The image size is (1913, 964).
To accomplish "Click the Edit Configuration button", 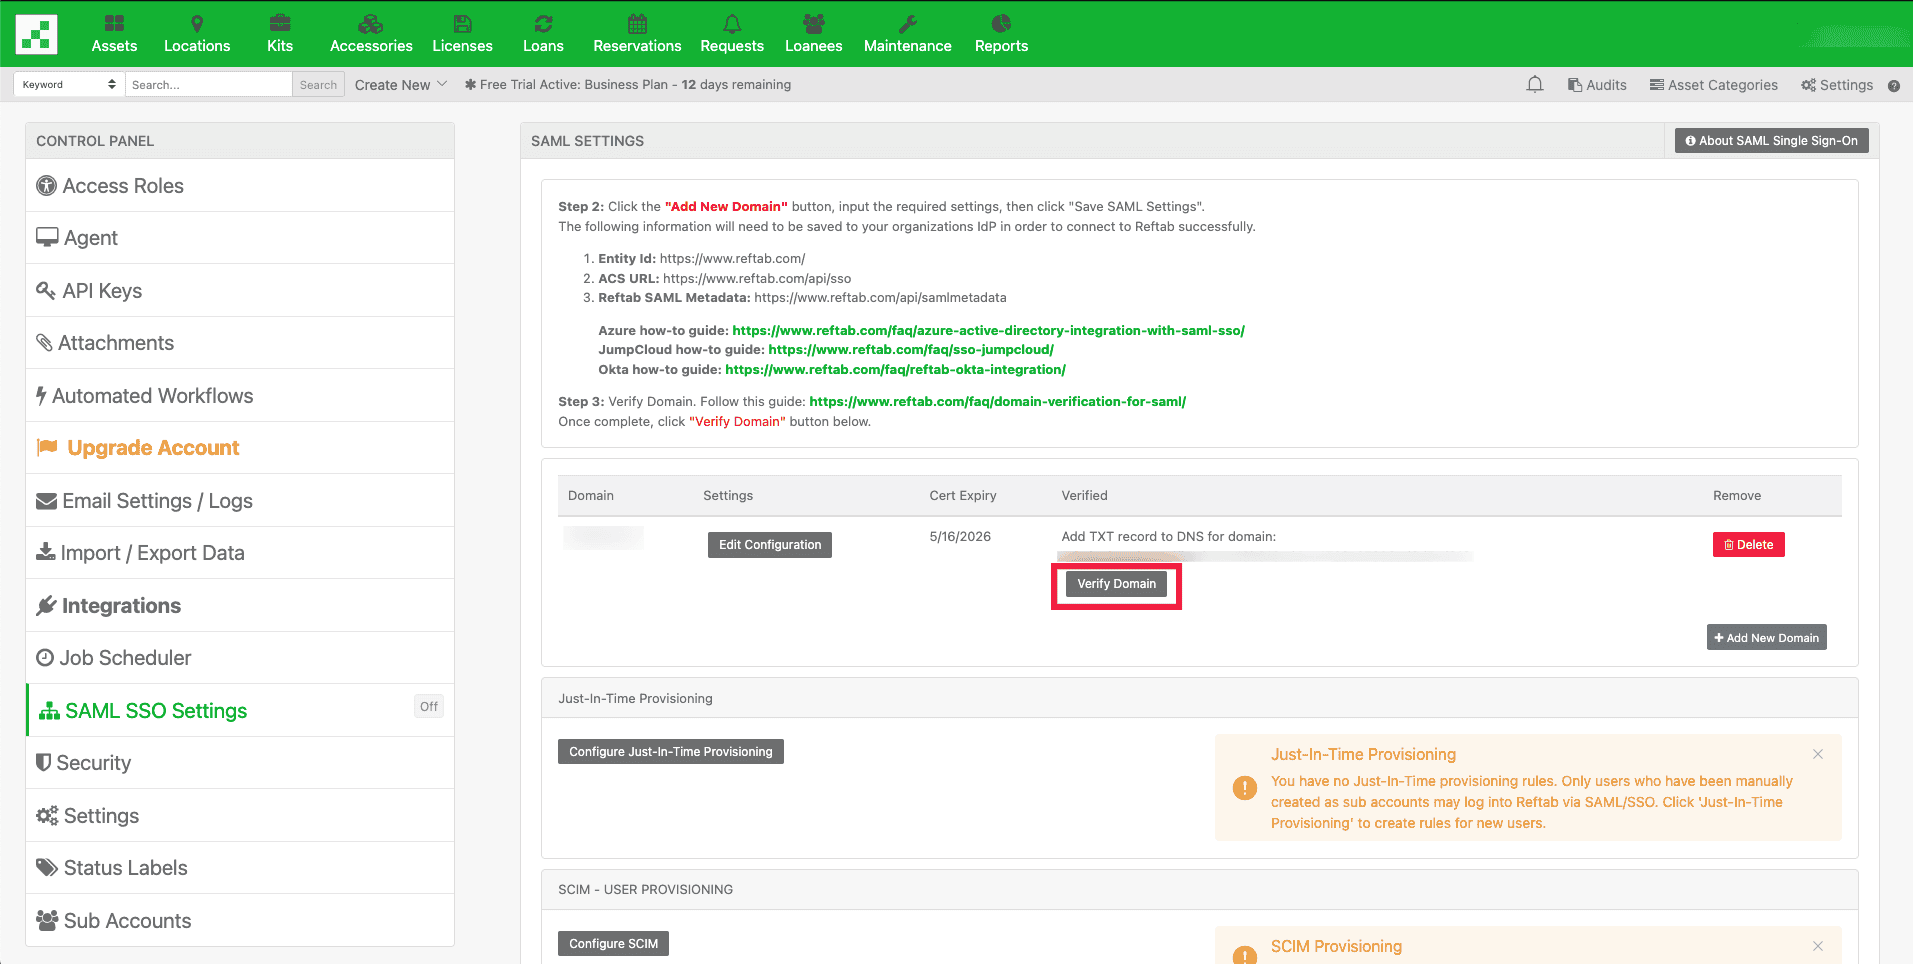I will click(x=770, y=545).
